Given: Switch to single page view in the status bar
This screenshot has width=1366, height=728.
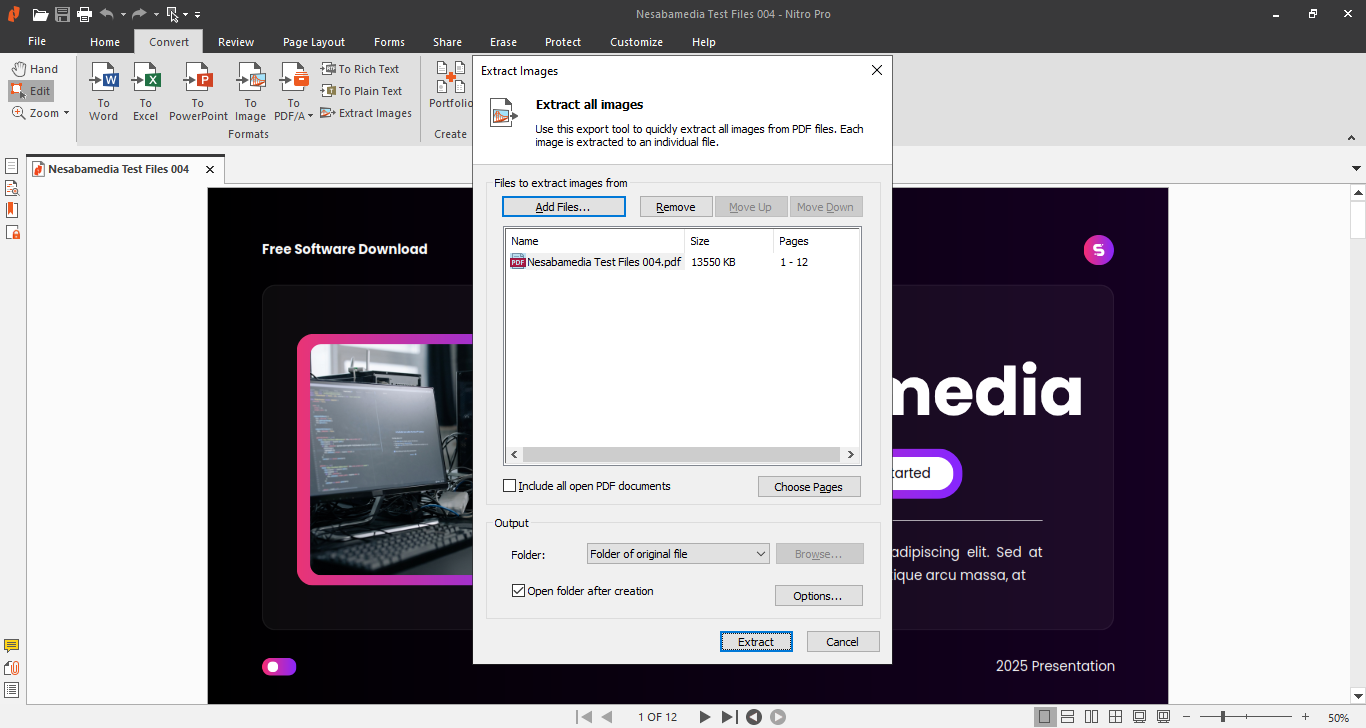Looking at the screenshot, I should point(1044,717).
